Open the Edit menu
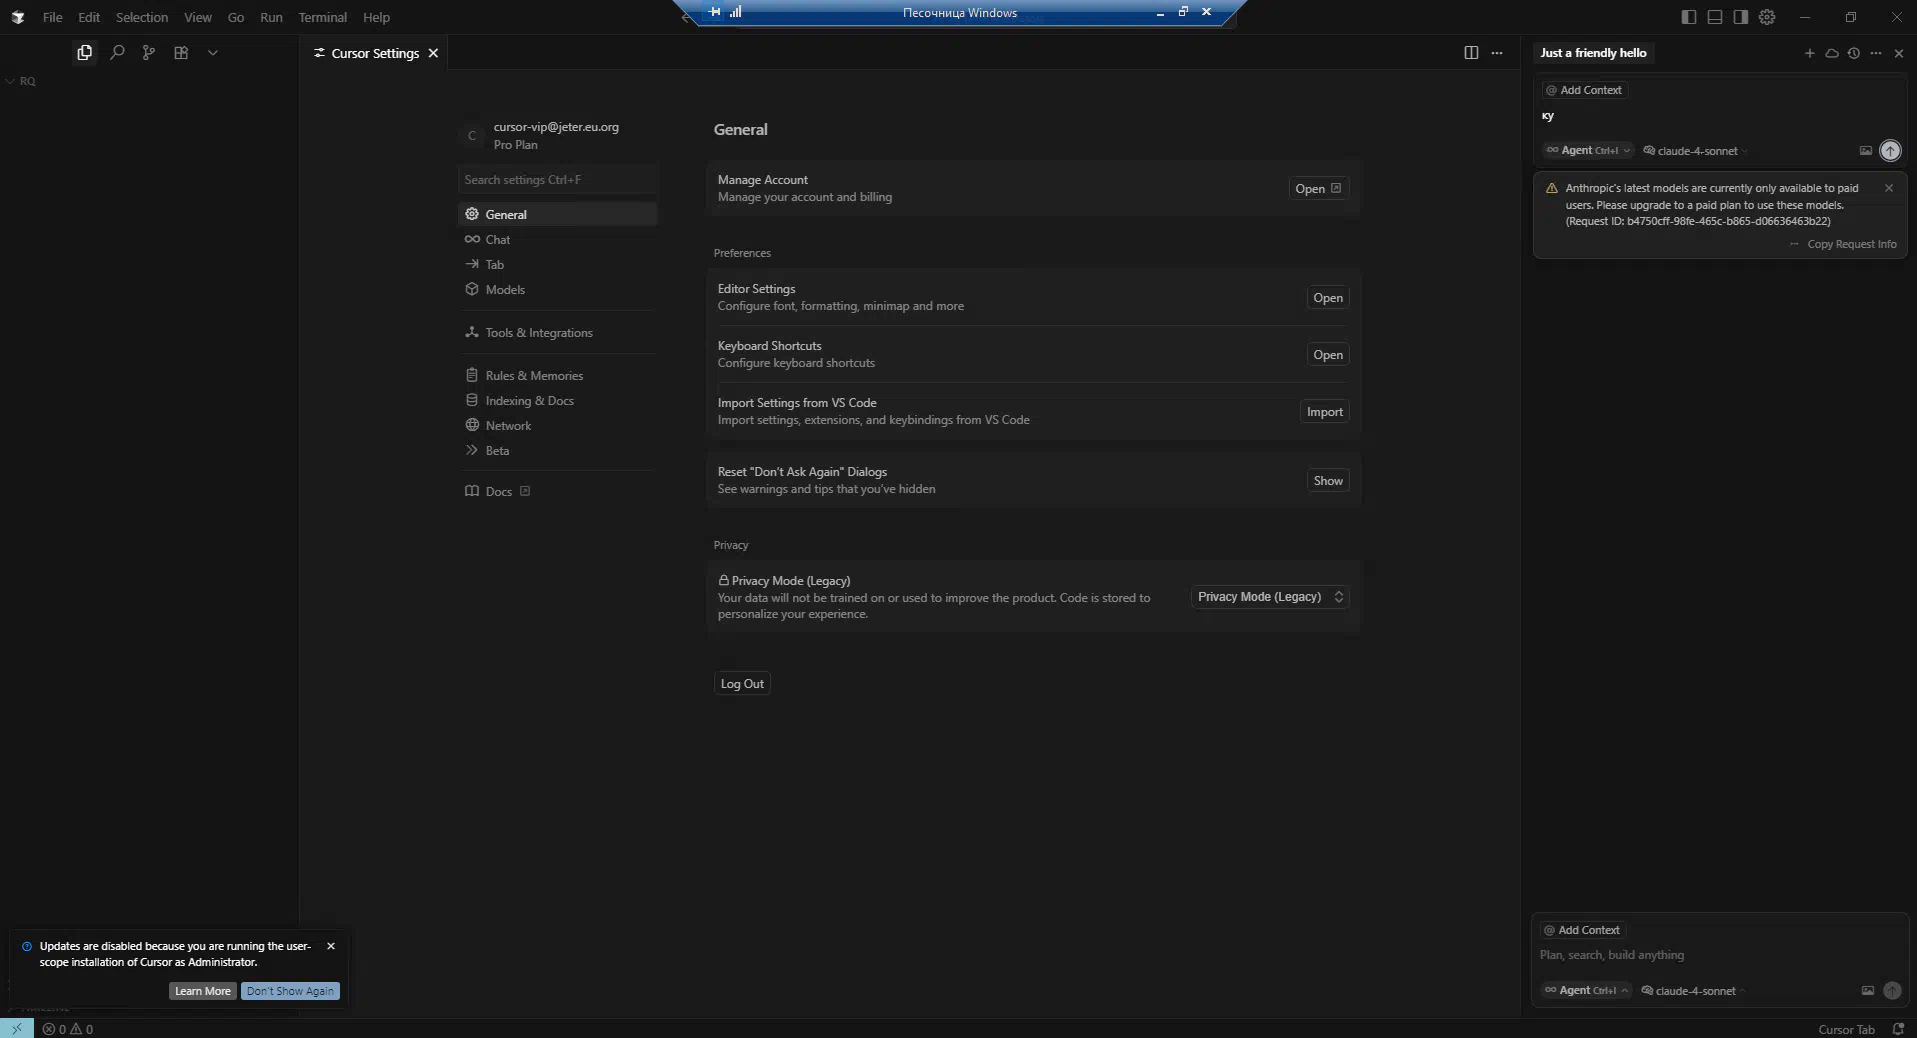This screenshot has height=1038, width=1917. pyautogui.click(x=89, y=17)
